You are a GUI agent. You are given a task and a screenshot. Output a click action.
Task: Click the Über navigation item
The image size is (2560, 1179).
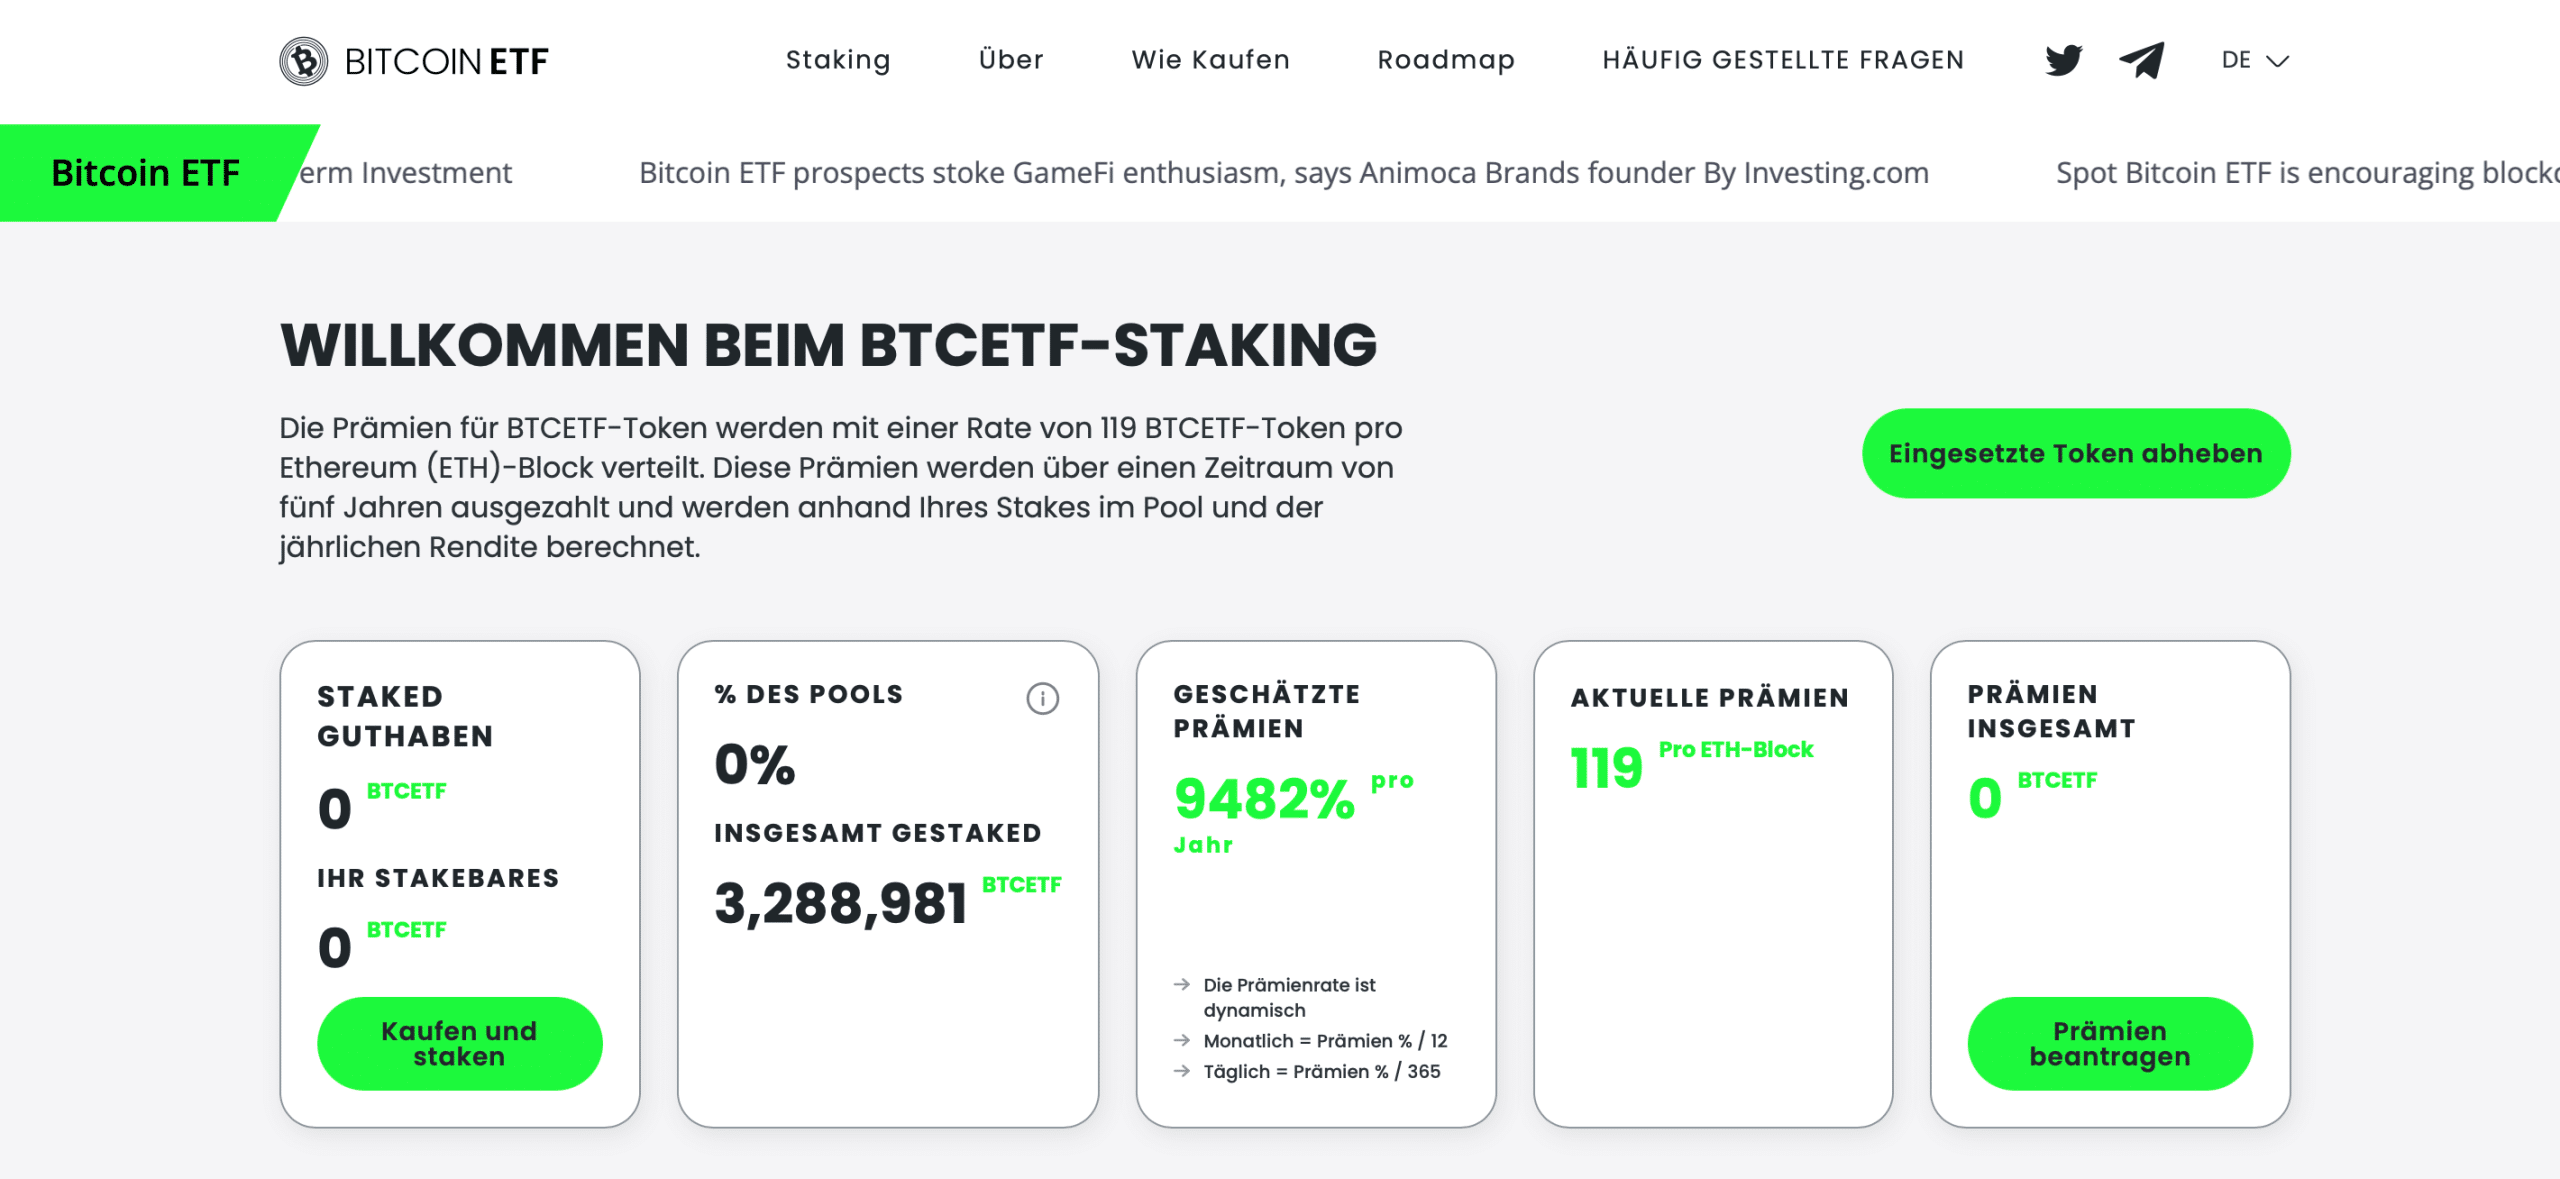point(1011,60)
